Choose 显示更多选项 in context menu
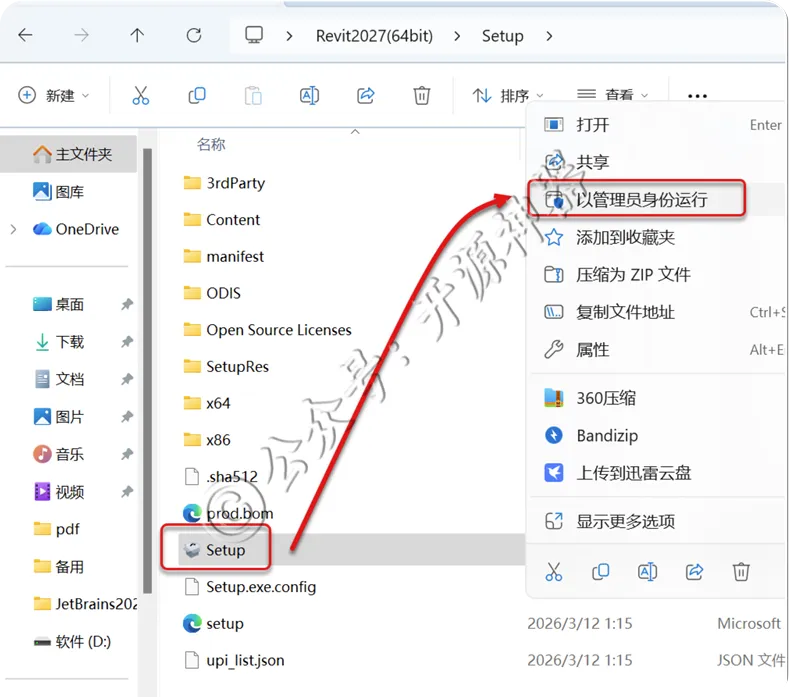Viewport: 789px width, 697px height. tap(657, 521)
